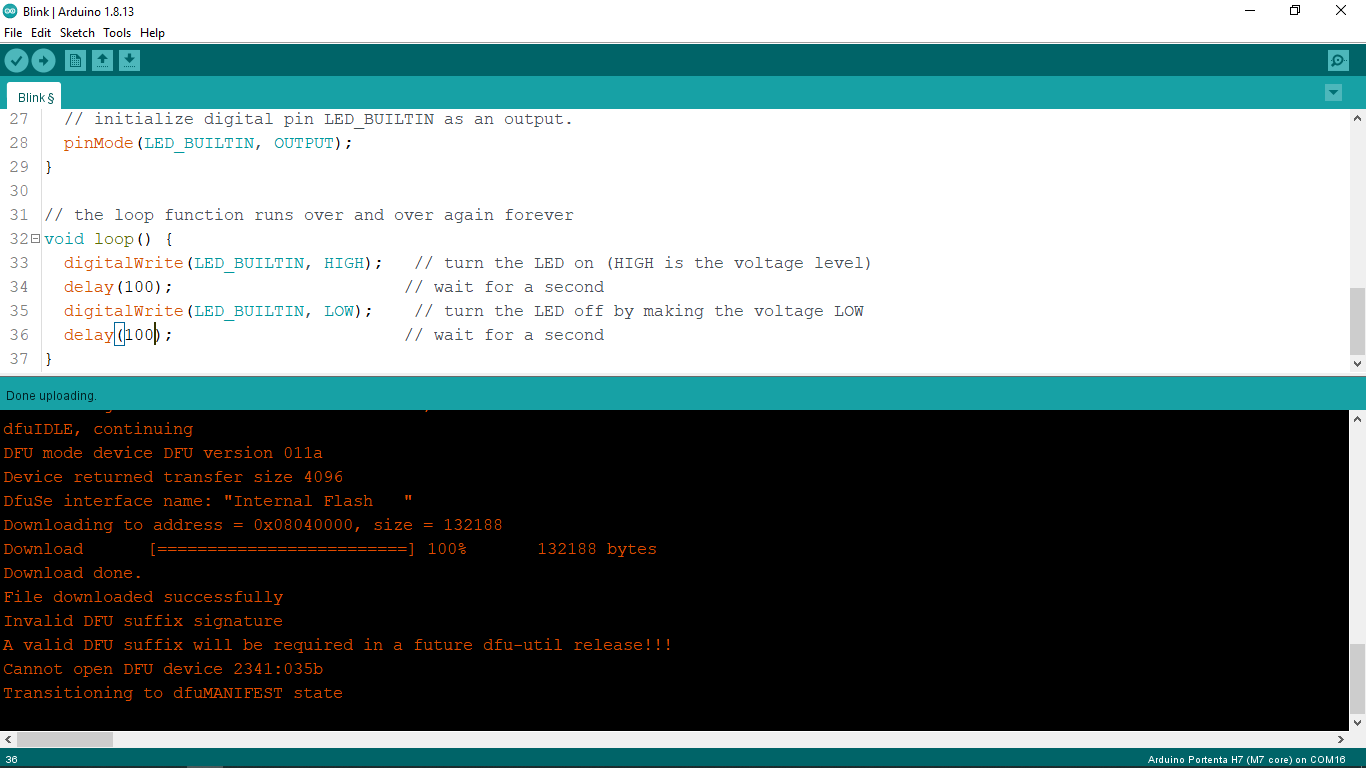This screenshot has height=768, width=1366.
Task: Open the Sketch menu
Action: tap(77, 33)
